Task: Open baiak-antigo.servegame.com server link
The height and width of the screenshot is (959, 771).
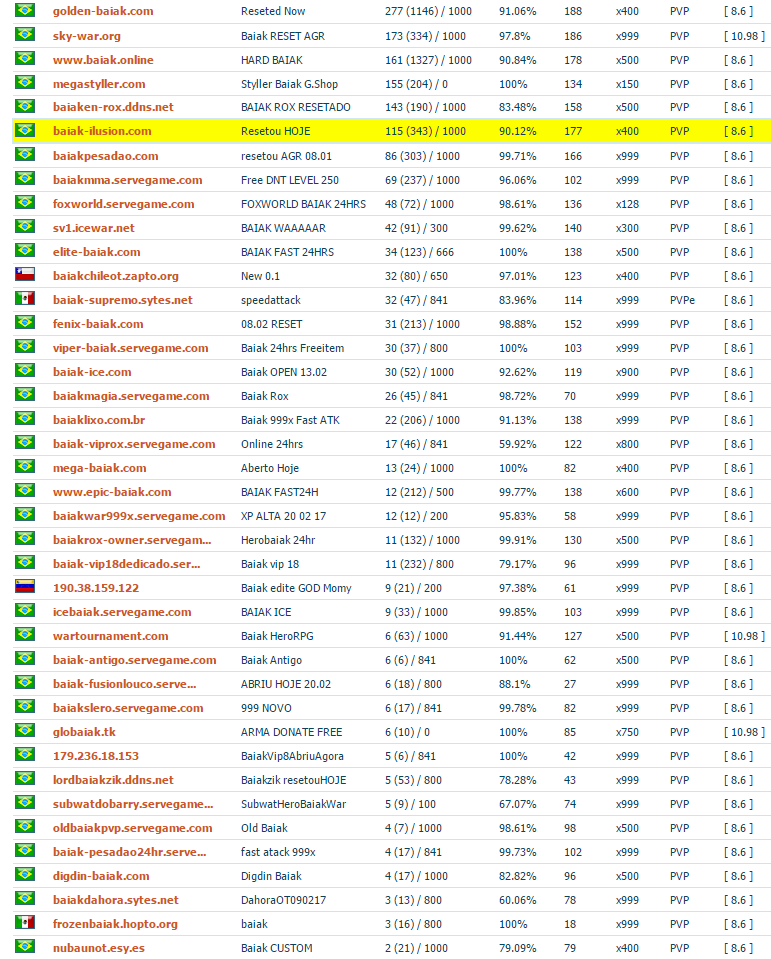Action: point(135,660)
